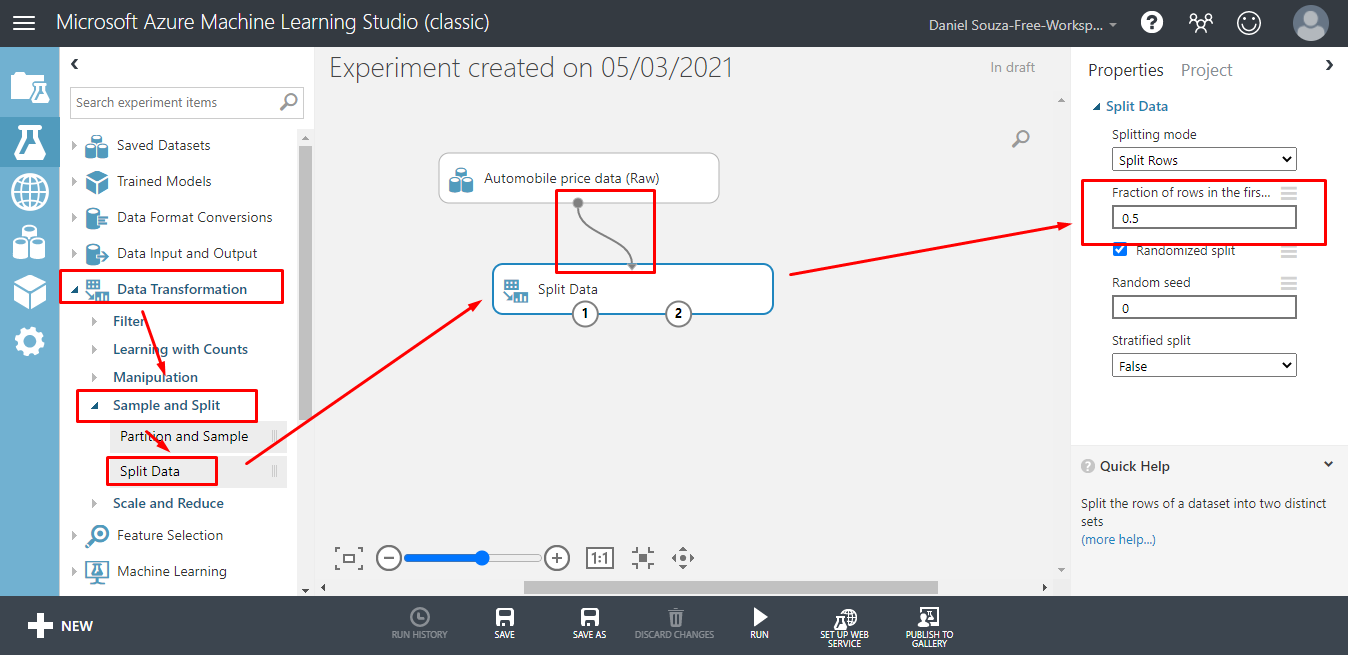Click the canvas horizontal scrollbar
This screenshot has width=1348, height=655.
pyautogui.click(x=730, y=588)
